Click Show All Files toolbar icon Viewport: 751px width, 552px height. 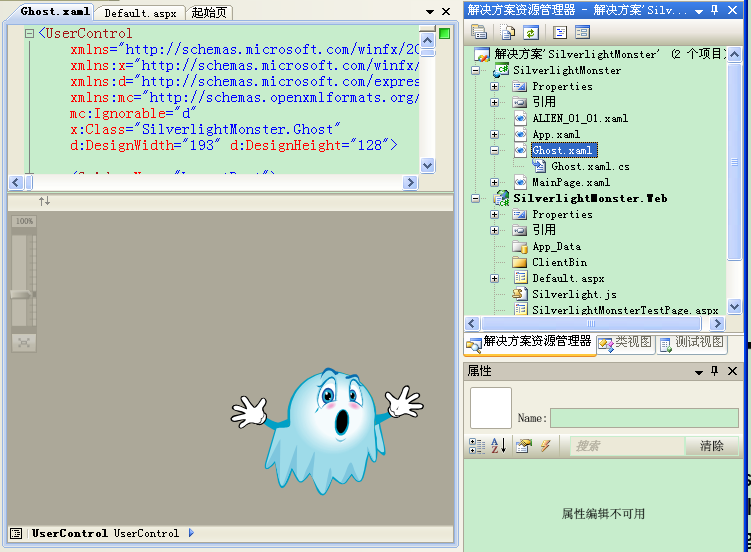tap(508, 32)
